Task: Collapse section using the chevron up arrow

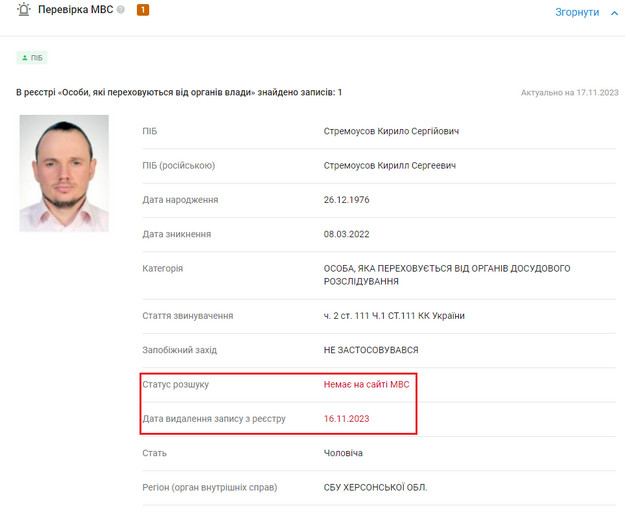Action: tap(614, 12)
